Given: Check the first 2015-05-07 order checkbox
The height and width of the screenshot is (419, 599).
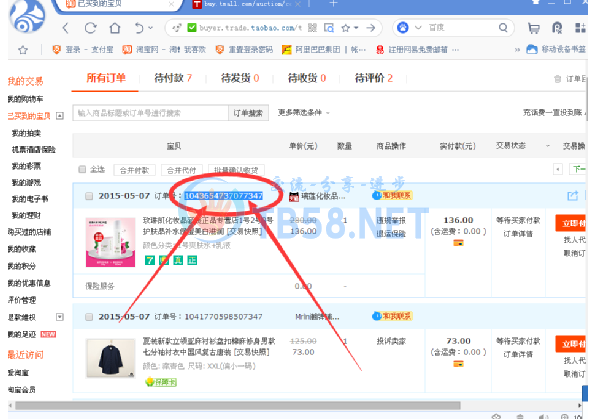Looking at the screenshot, I should [x=89, y=196].
